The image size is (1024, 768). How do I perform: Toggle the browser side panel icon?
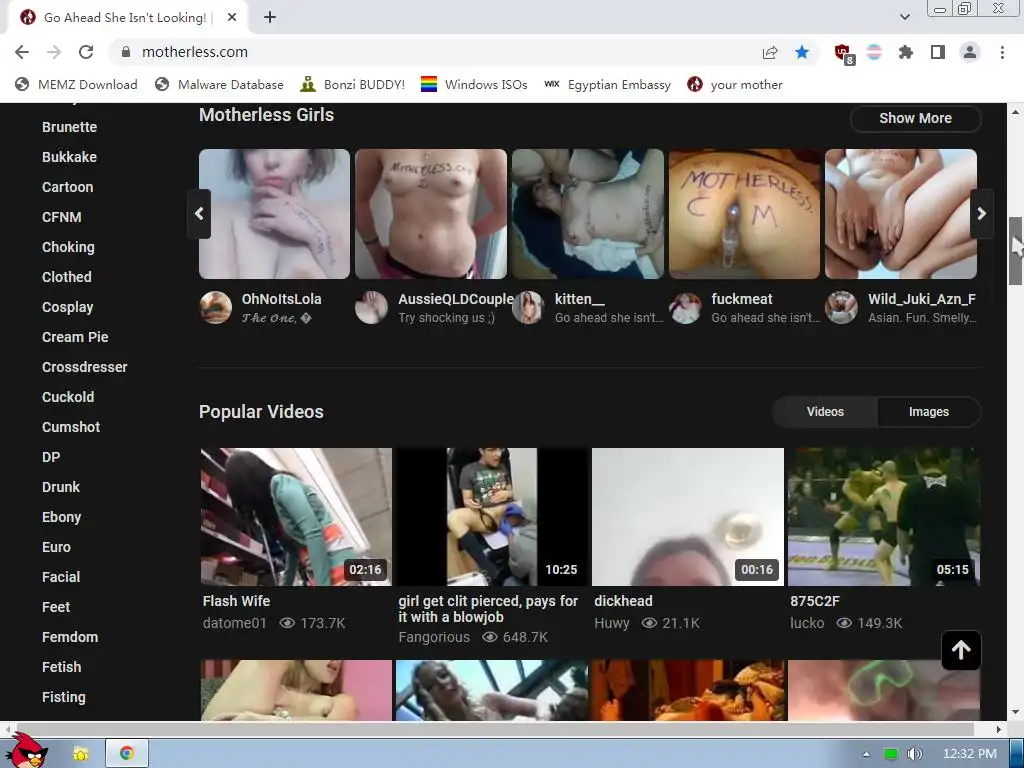(938, 52)
